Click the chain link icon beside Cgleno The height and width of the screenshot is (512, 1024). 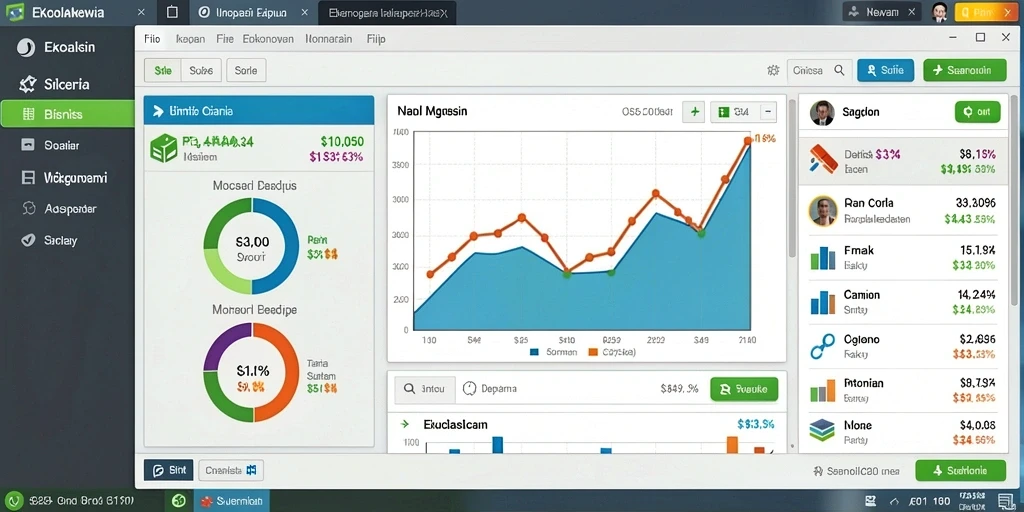(x=822, y=346)
